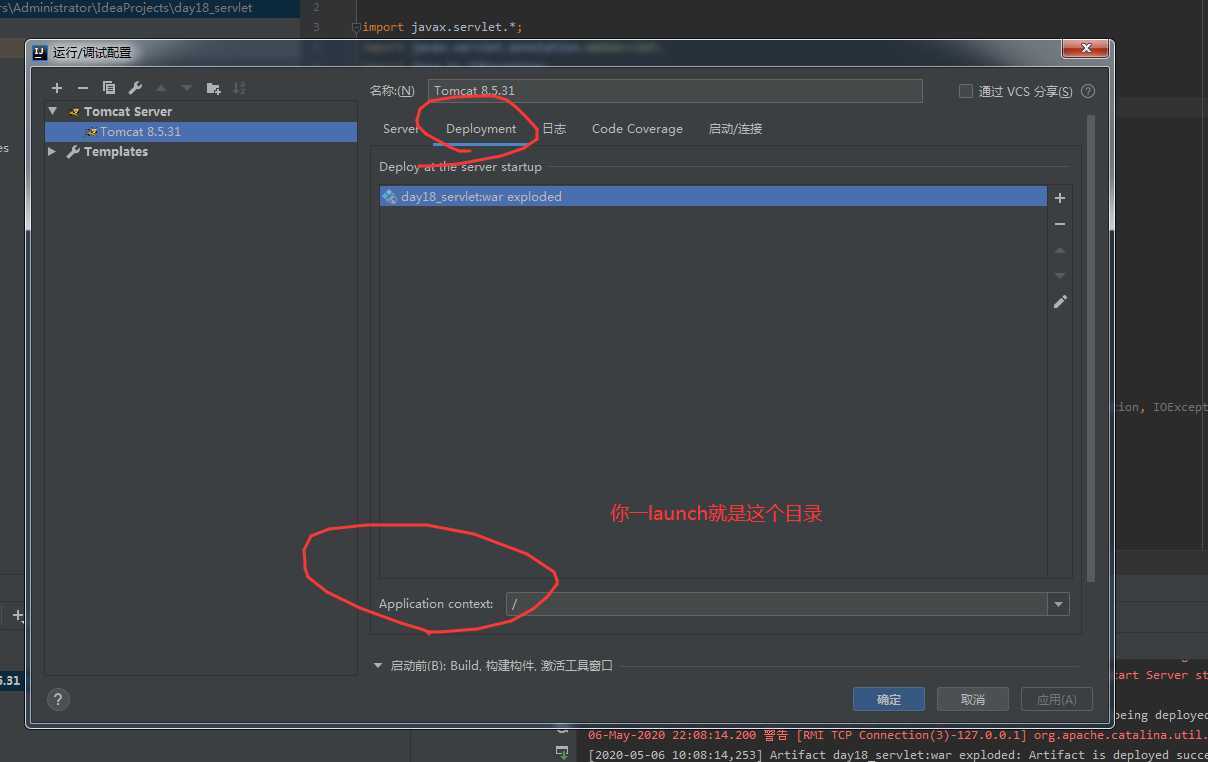Screen dimensions: 1208x762
Task: Switch to Code Coverage tab
Action: pos(637,129)
